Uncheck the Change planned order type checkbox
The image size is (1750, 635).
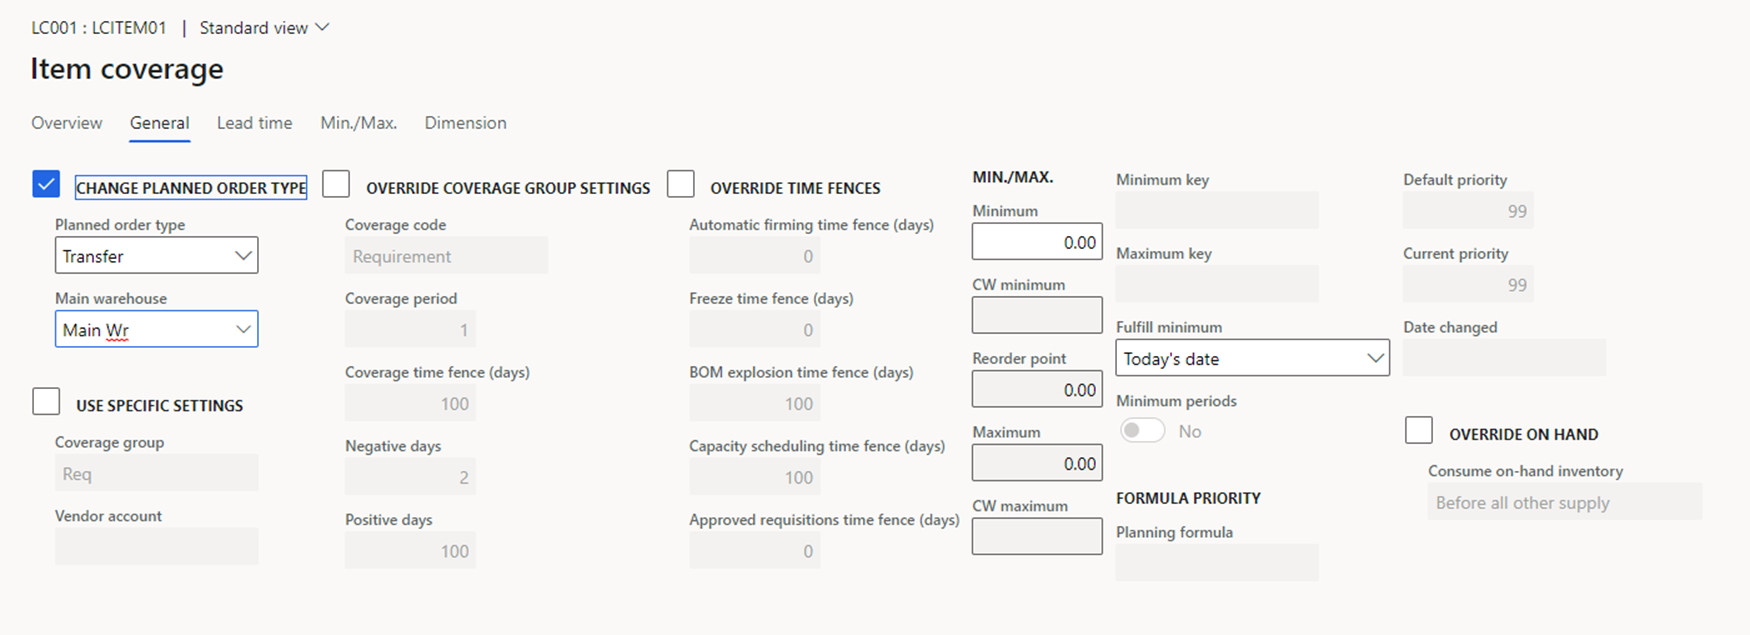click(46, 185)
